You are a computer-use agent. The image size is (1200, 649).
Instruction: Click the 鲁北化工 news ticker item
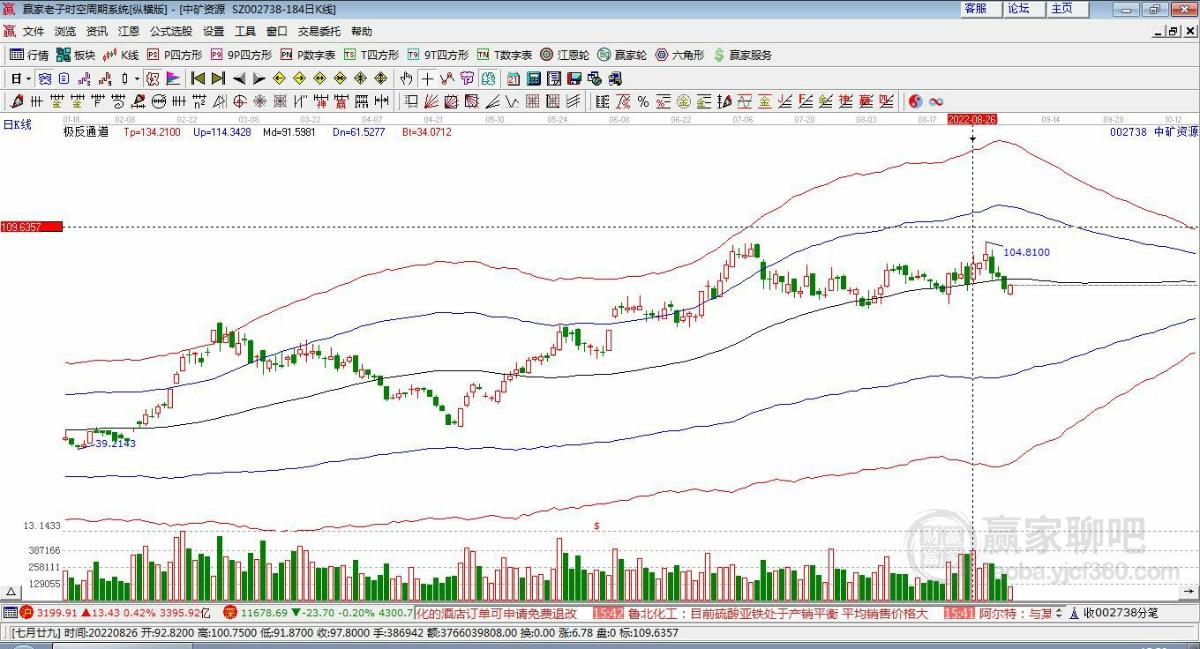pos(777,612)
